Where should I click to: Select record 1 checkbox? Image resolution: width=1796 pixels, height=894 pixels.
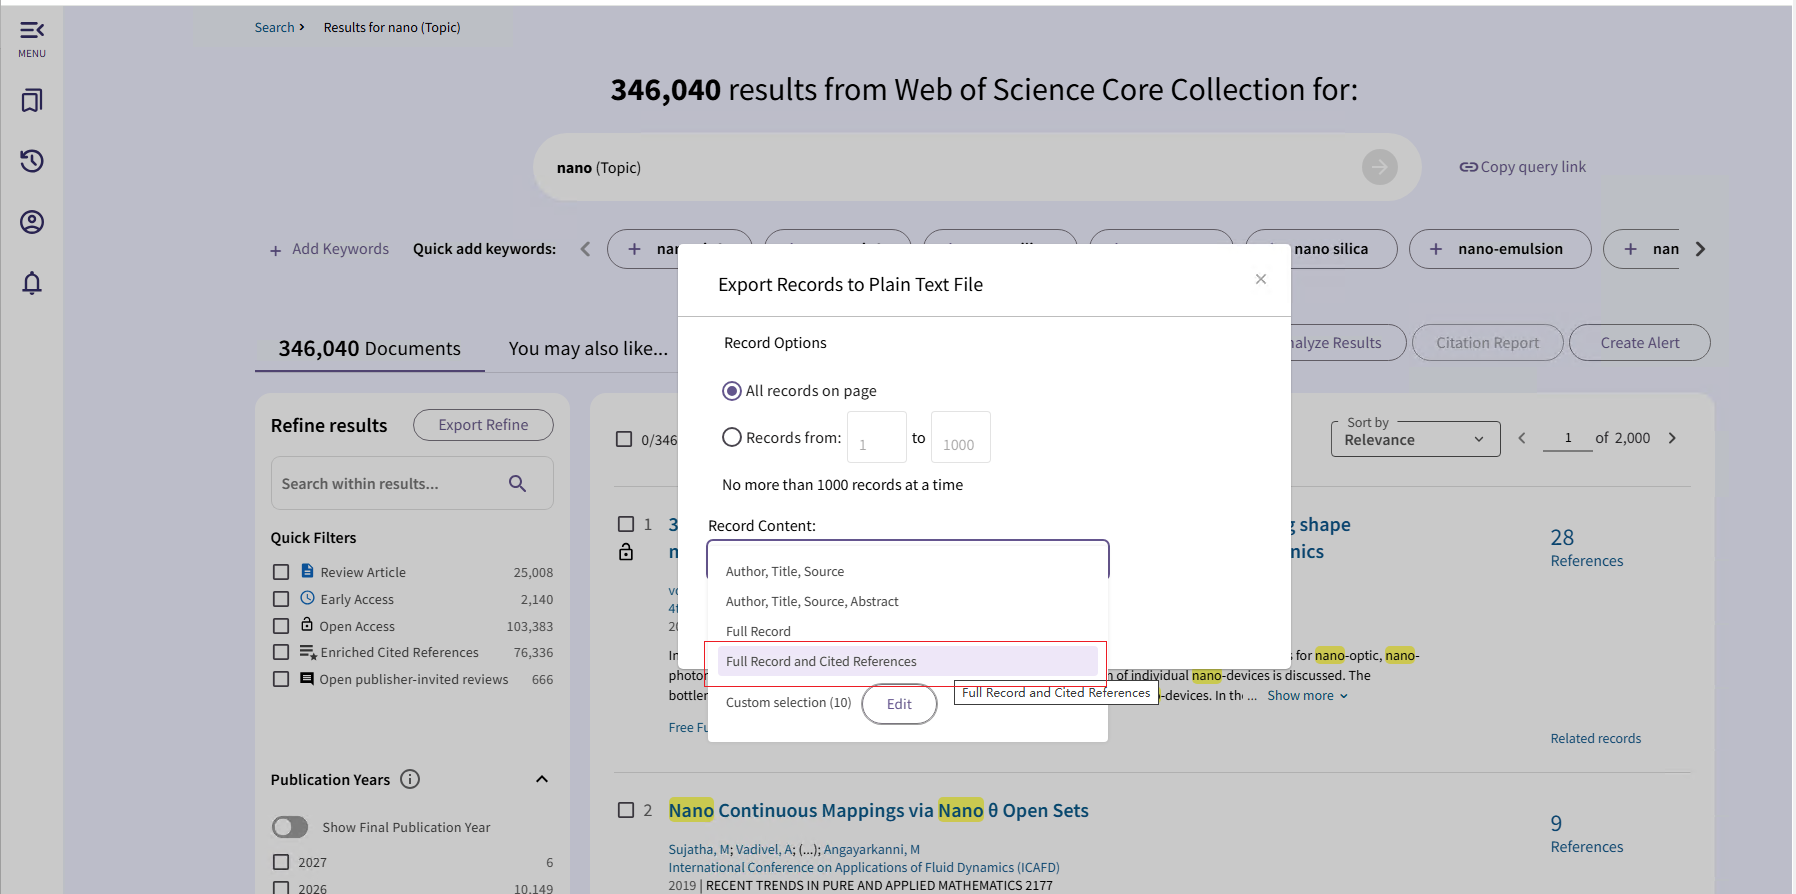coord(626,524)
